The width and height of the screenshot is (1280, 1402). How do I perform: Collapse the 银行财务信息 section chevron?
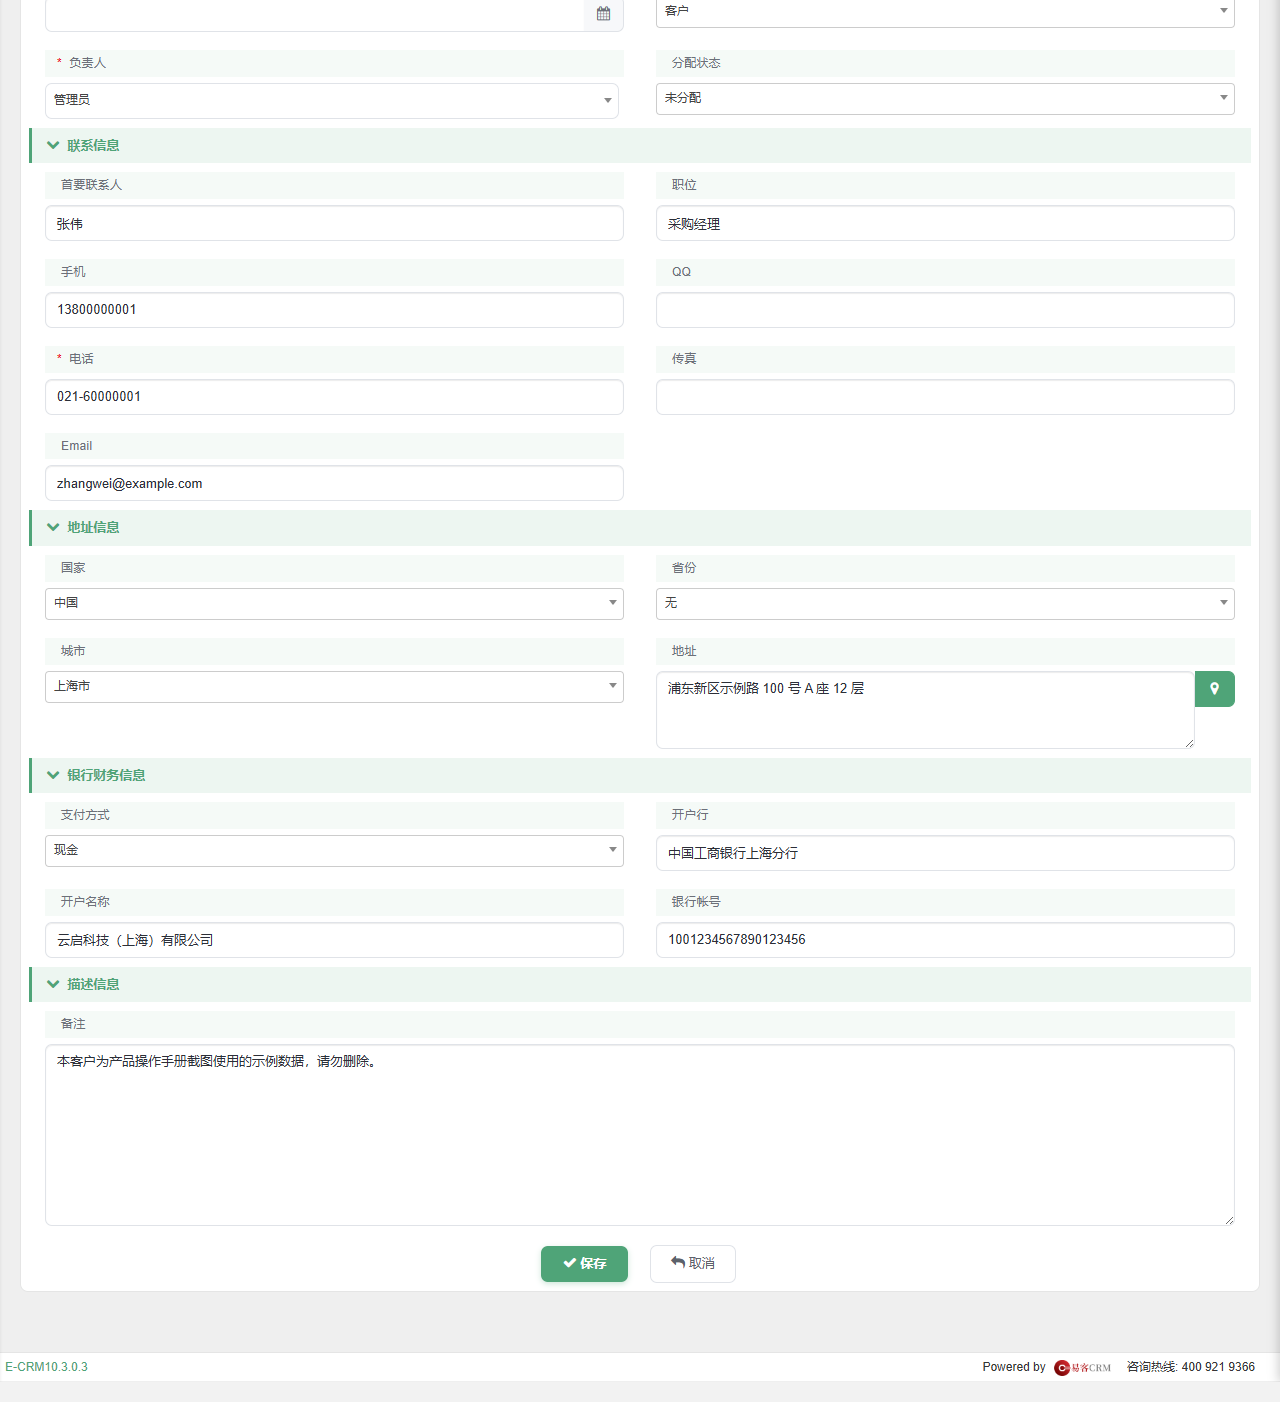pyautogui.click(x=53, y=775)
